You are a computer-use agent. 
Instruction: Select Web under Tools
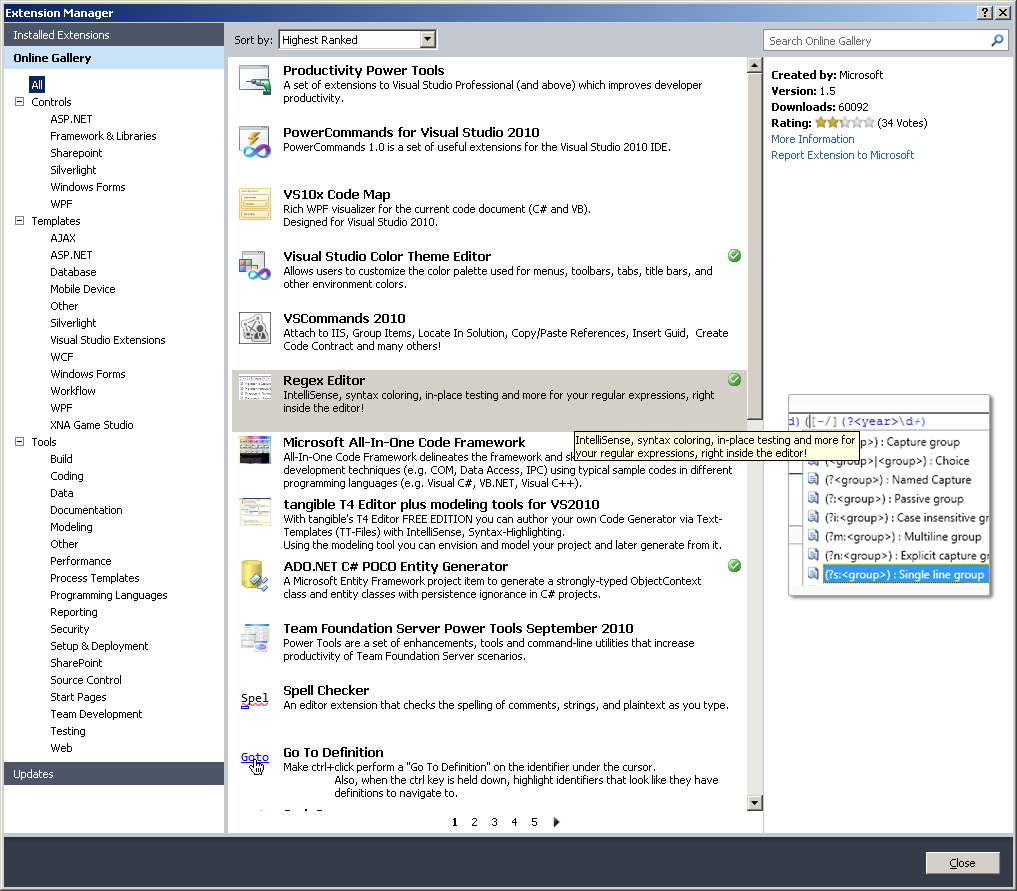click(61, 748)
